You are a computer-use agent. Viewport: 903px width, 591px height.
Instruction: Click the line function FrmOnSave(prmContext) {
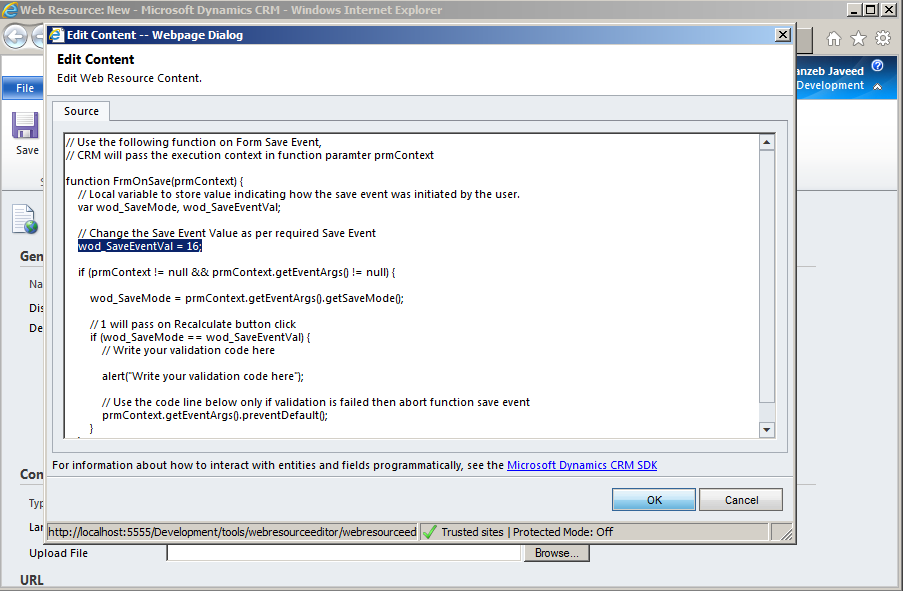point(154,181)
